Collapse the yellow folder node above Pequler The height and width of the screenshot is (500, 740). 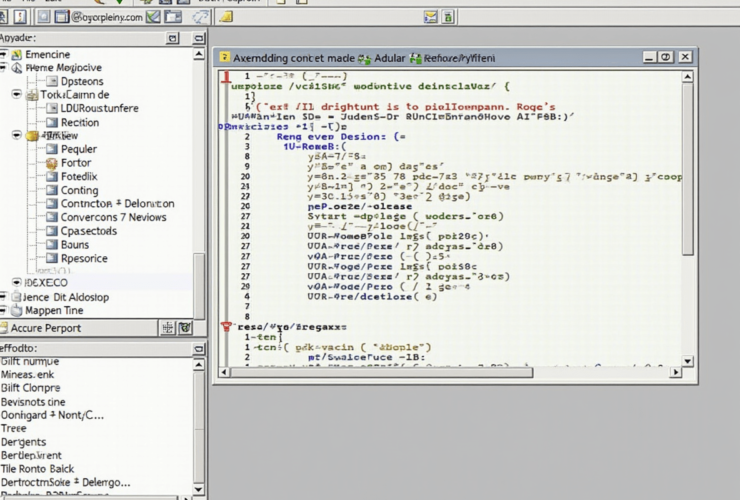(x=17, y=136)
